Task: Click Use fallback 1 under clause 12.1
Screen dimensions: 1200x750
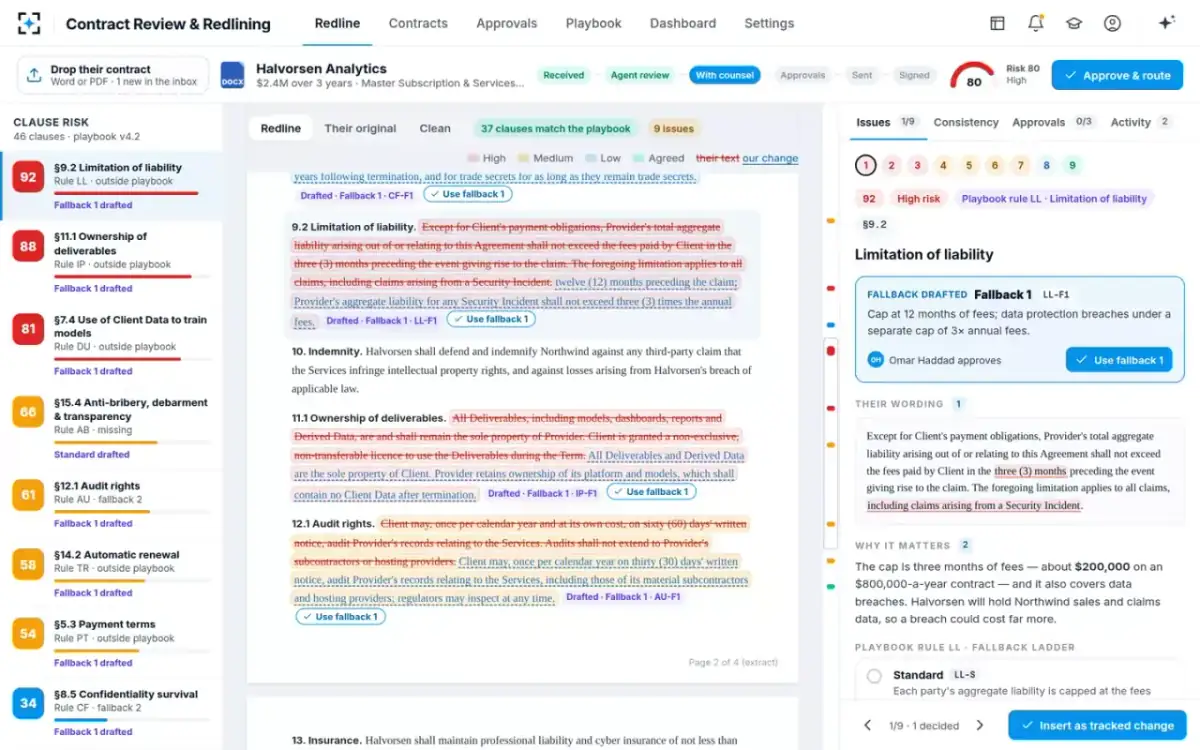Action: click(x=340, y=617)
